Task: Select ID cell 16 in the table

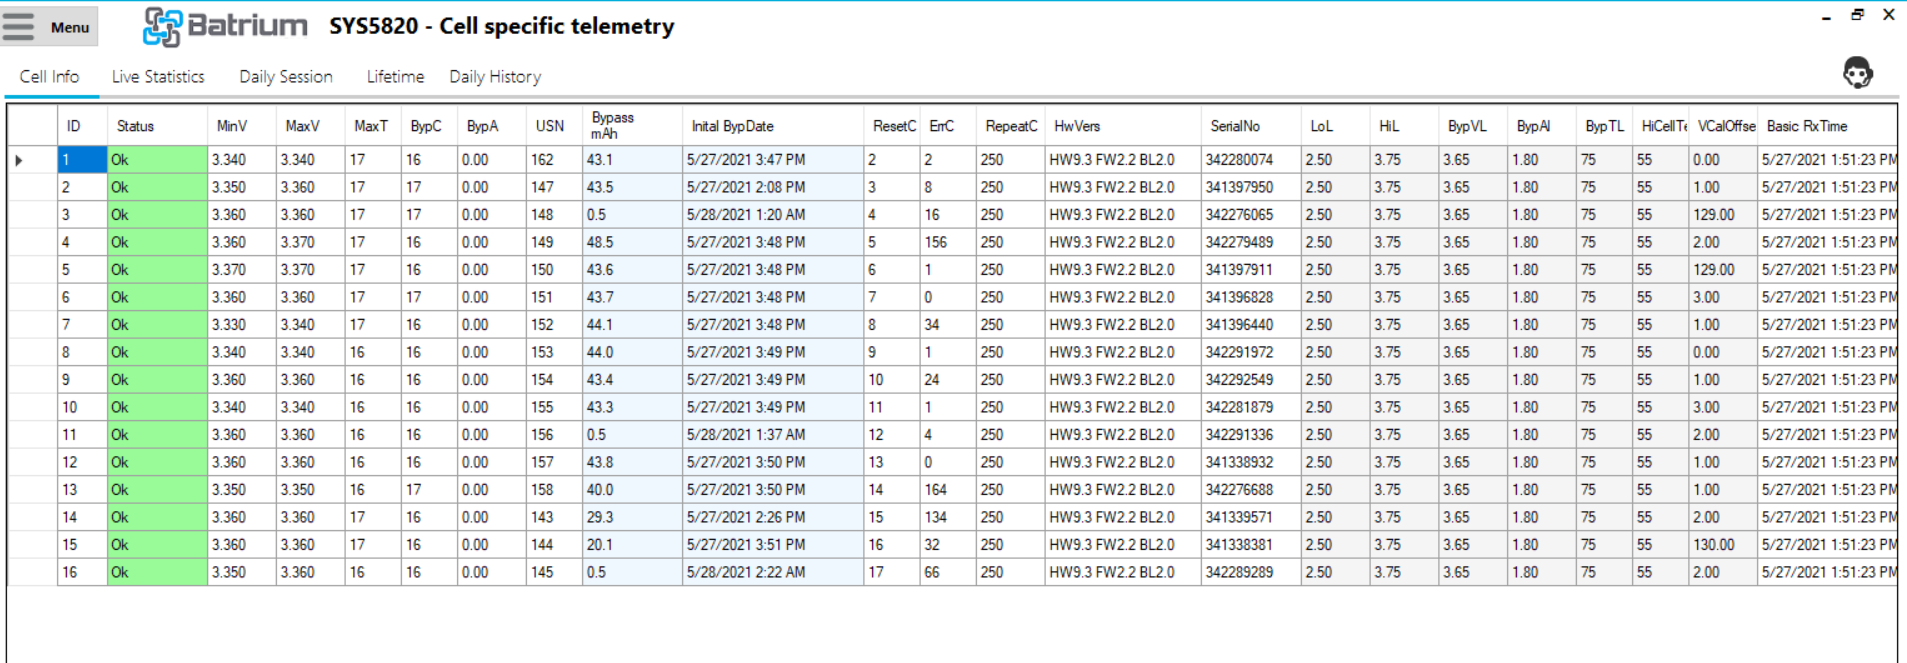Action: tap(83, 573)
